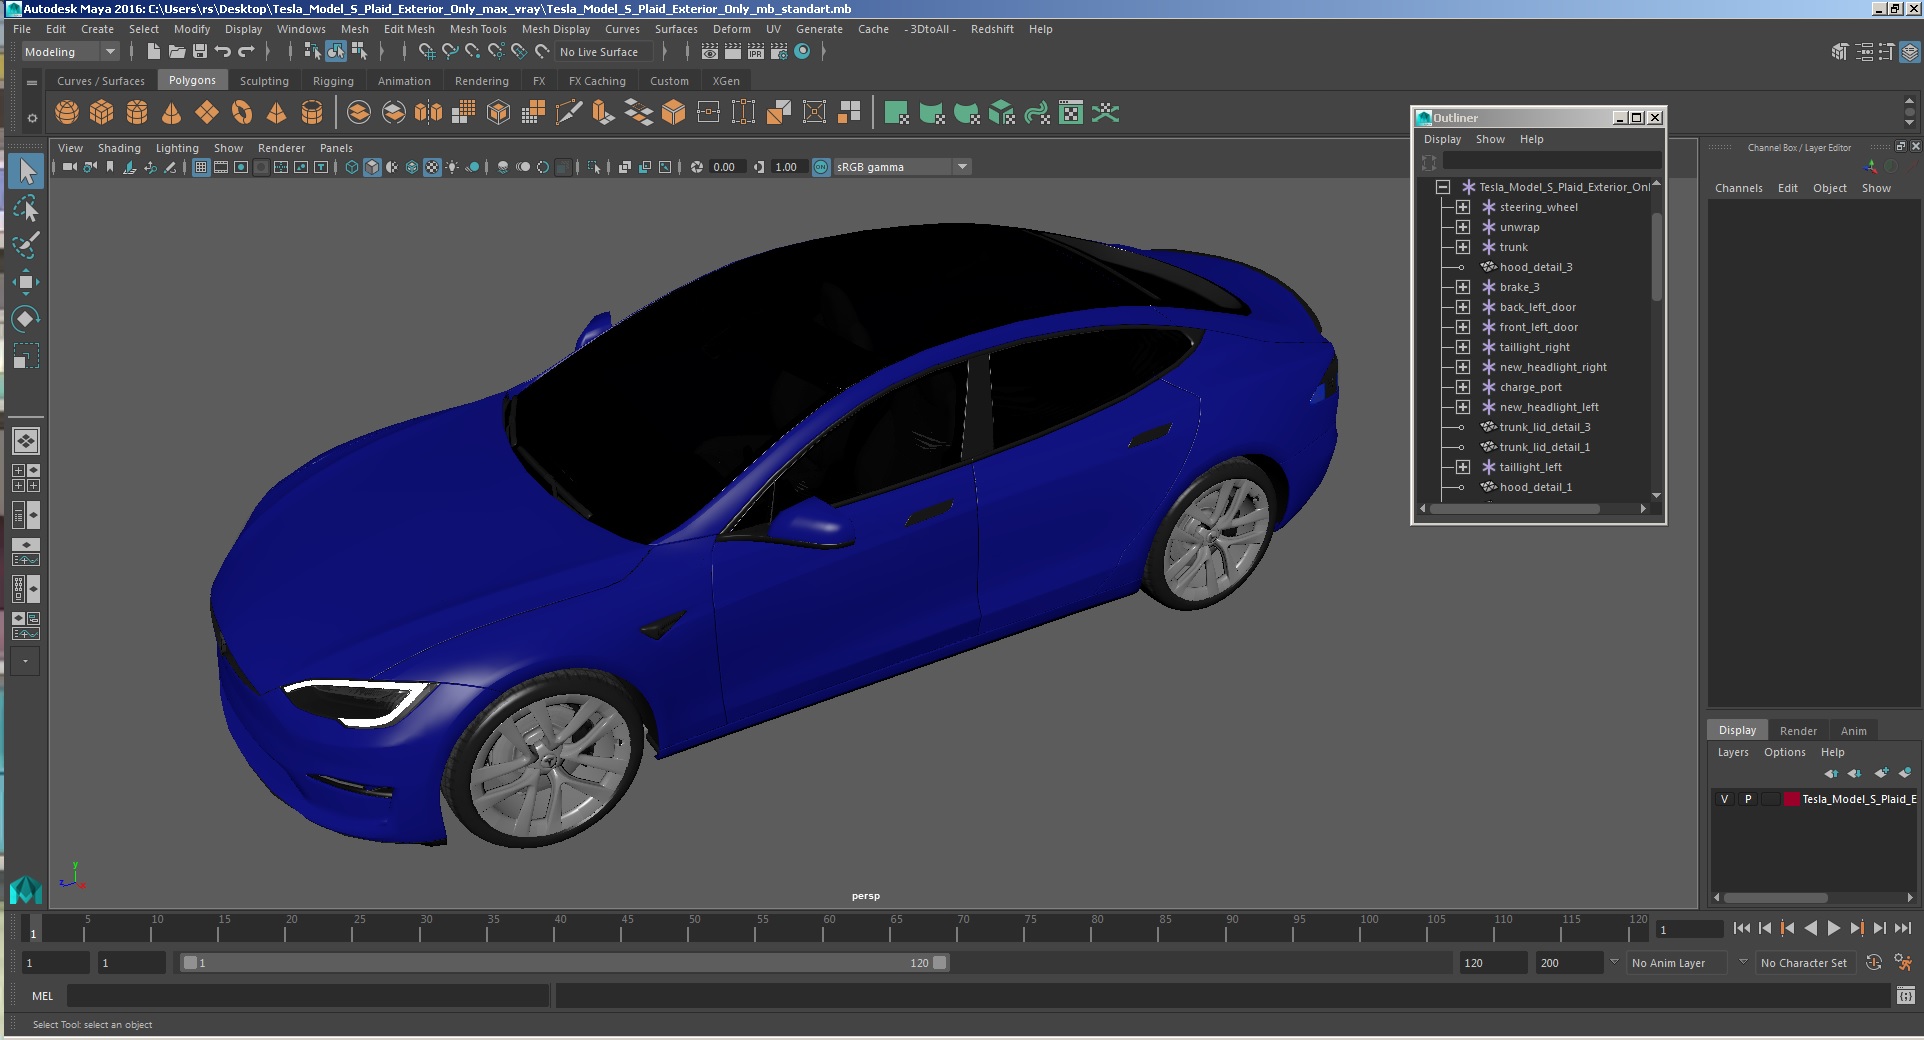Toggle textured display in viewport

432,167
